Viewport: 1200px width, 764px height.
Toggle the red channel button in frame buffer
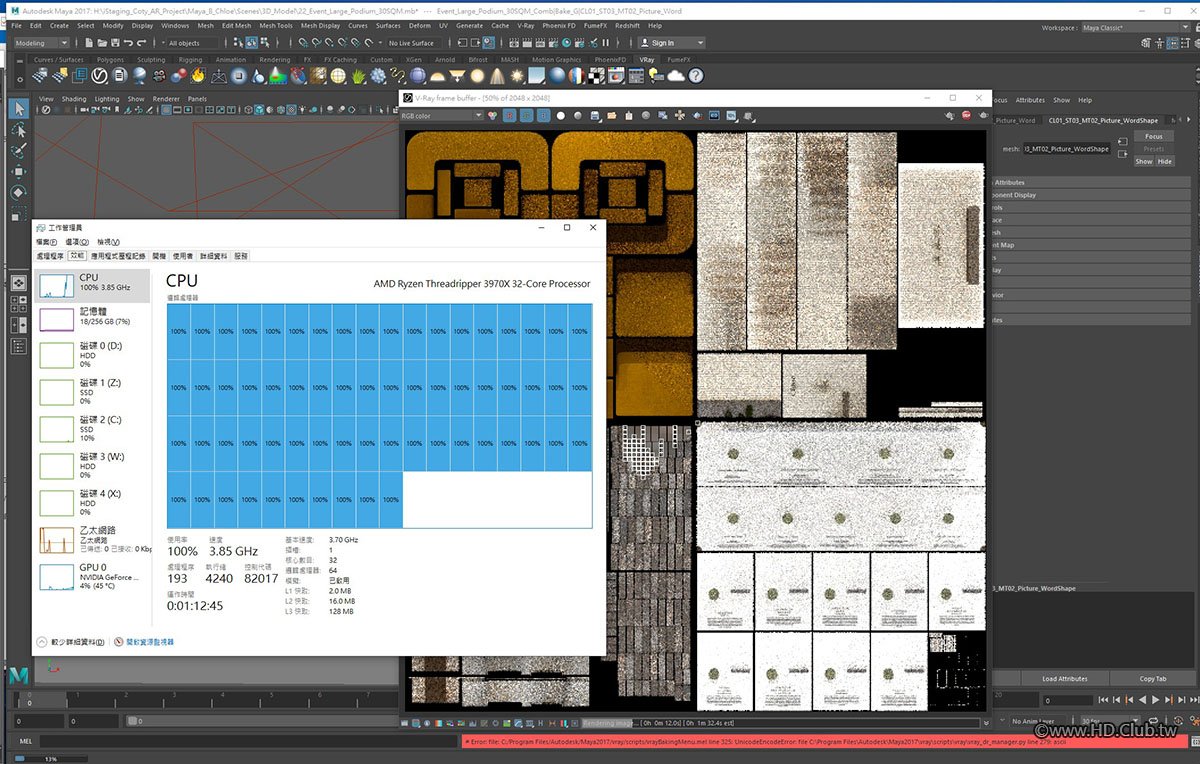(x=509, y=116)
